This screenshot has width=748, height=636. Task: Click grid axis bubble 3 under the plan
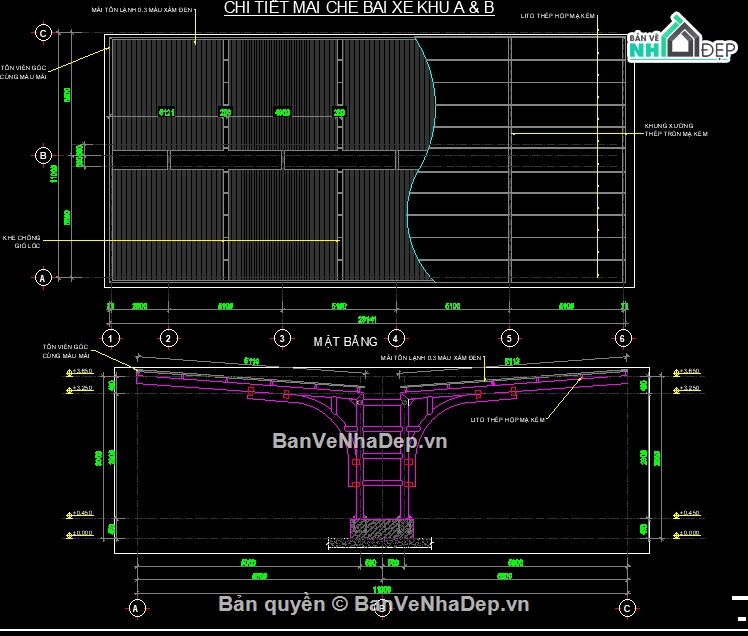282,339
